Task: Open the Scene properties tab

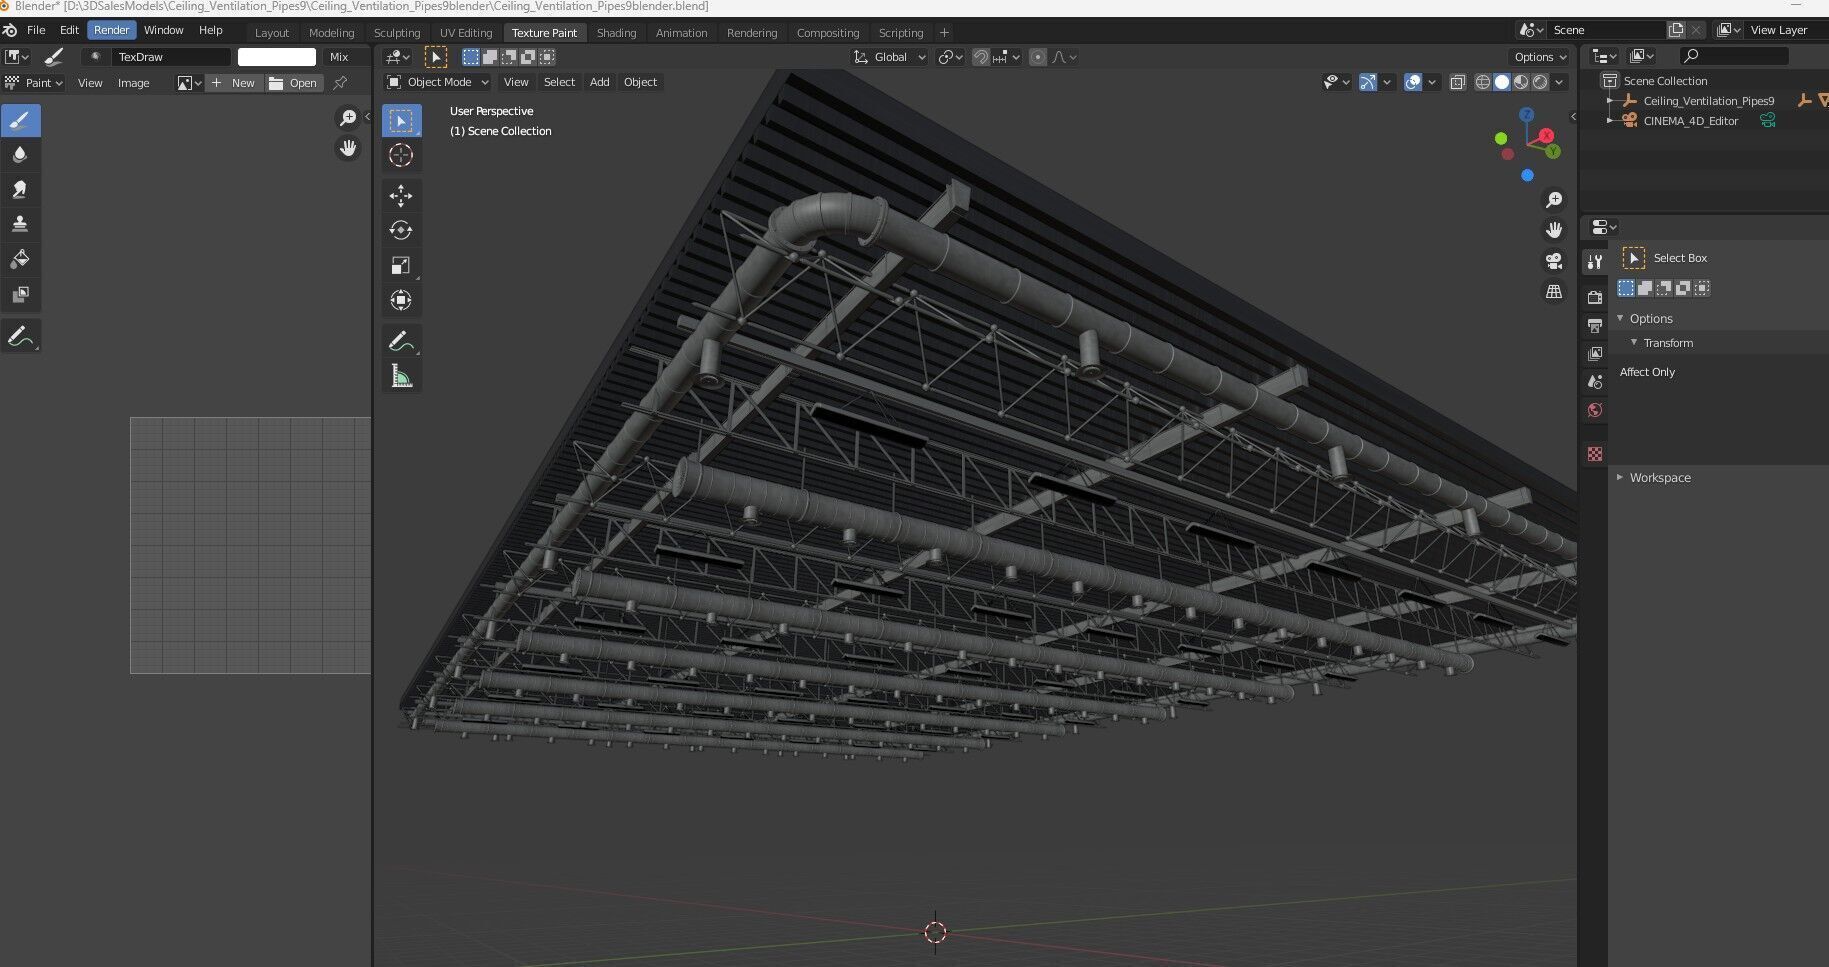Action: (x=1595, y=382)
